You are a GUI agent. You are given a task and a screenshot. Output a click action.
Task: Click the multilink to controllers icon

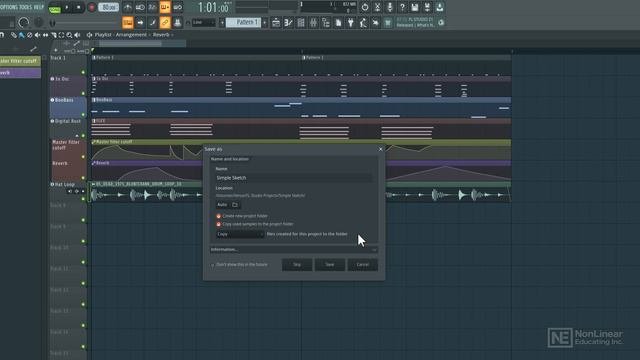[178, 22]
